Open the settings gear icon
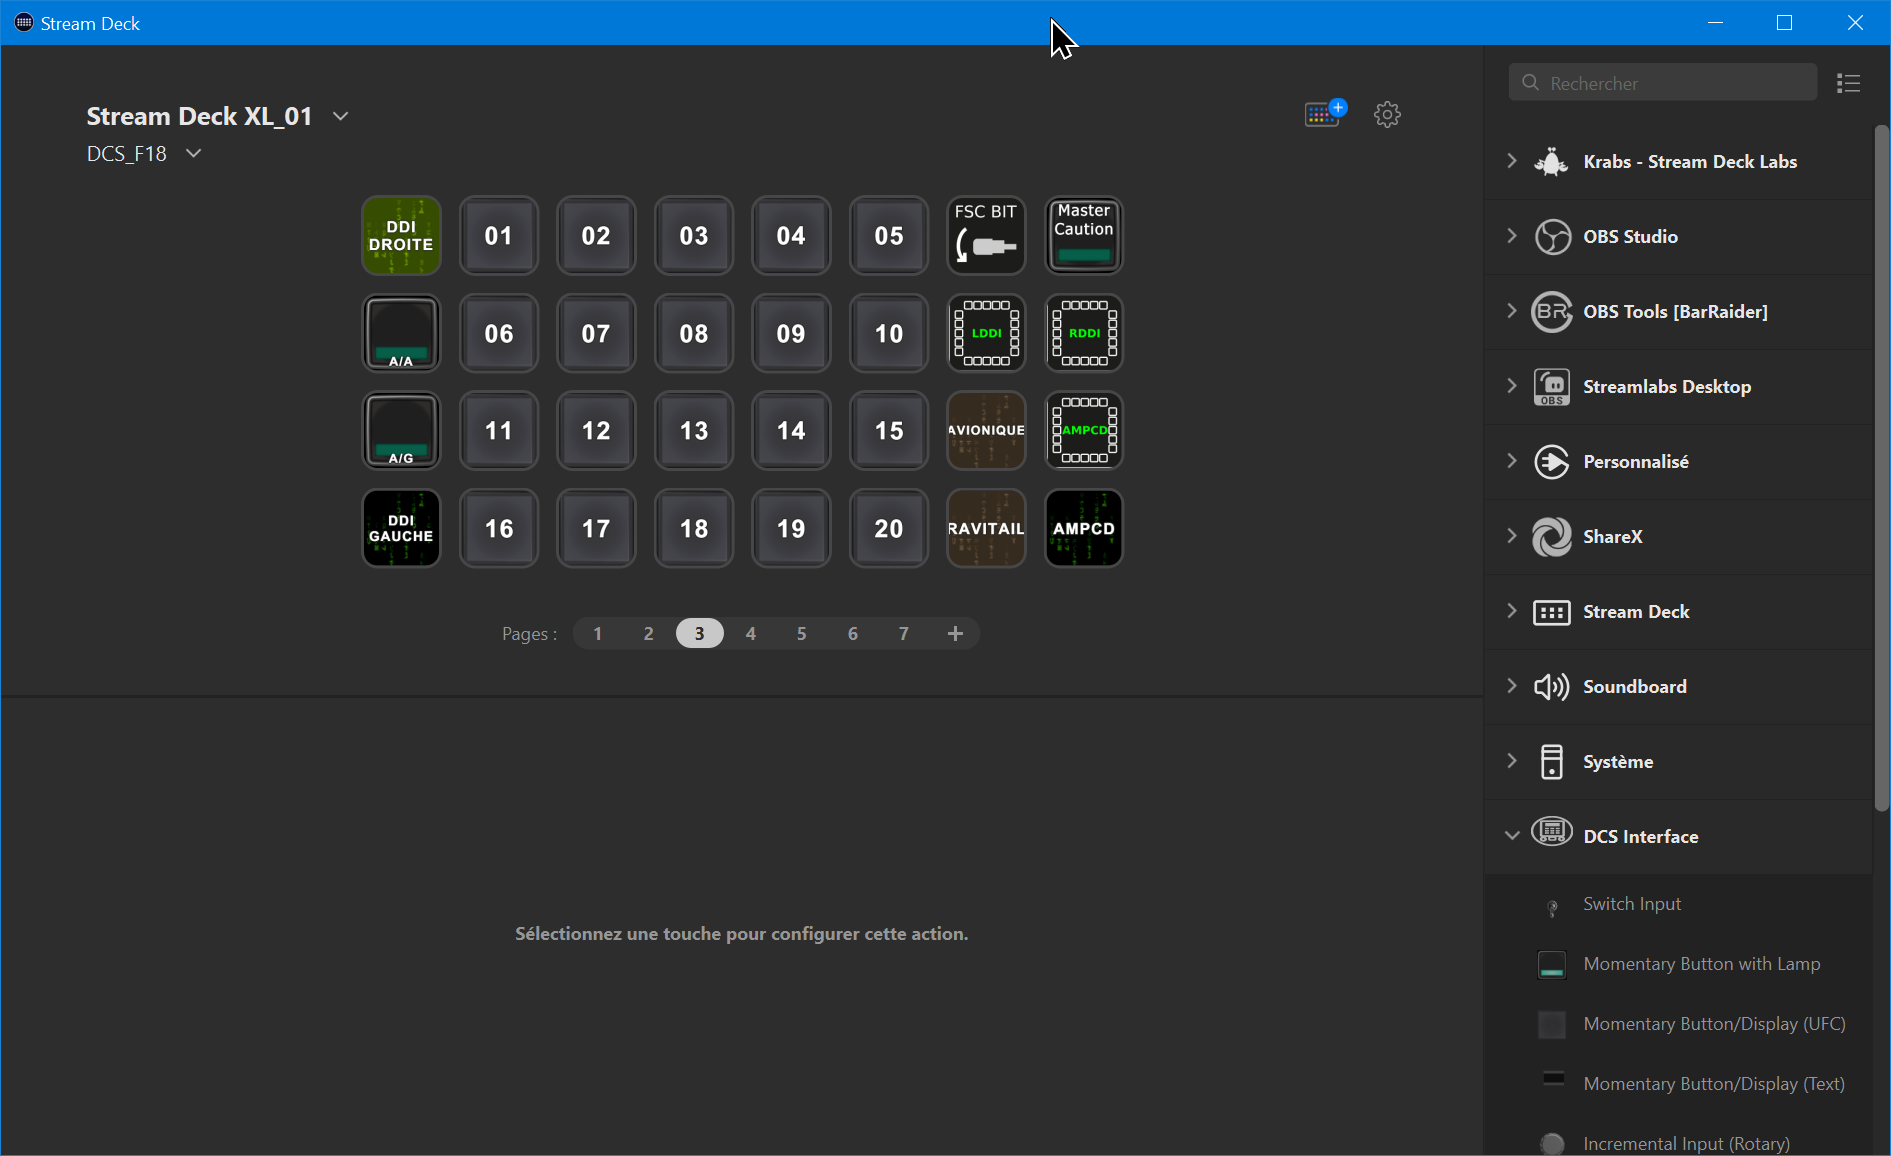Image resolution: width=1891 pixels, height=1156 pixels. tap(1387, 114)
